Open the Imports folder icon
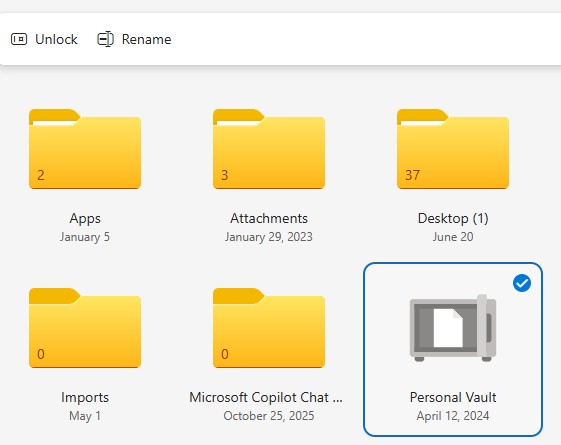Image resolution: width=561 pixels, height=445 pixels. [x=85, y=328]
